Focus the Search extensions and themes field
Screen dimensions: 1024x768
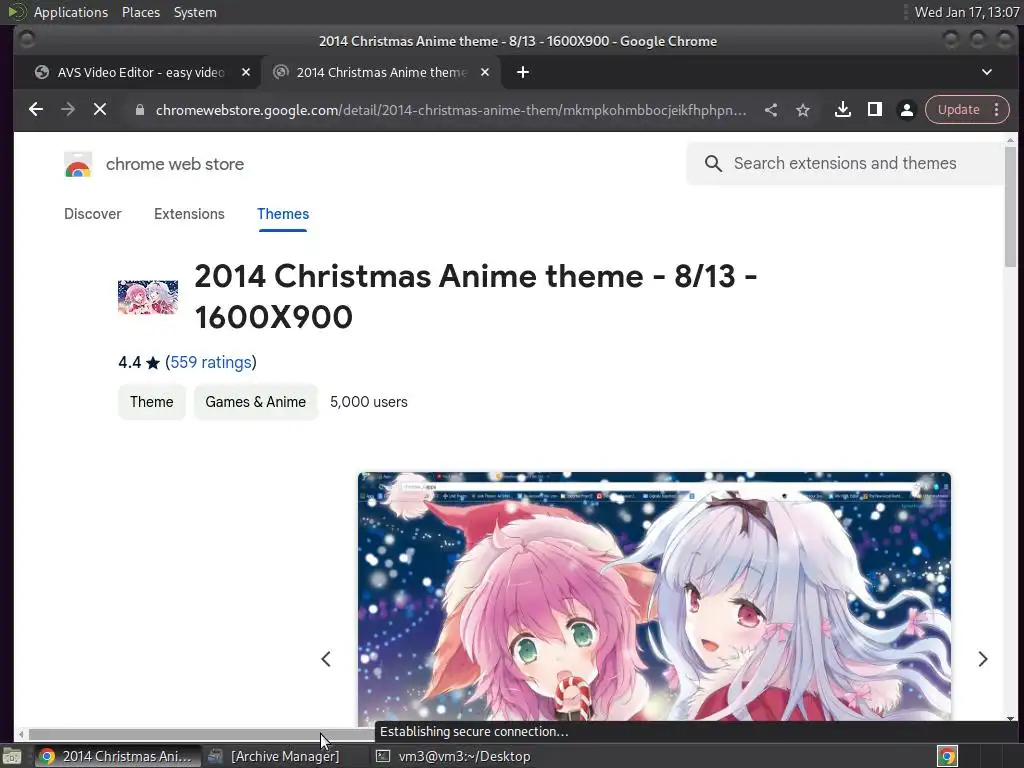pos(845,163)
